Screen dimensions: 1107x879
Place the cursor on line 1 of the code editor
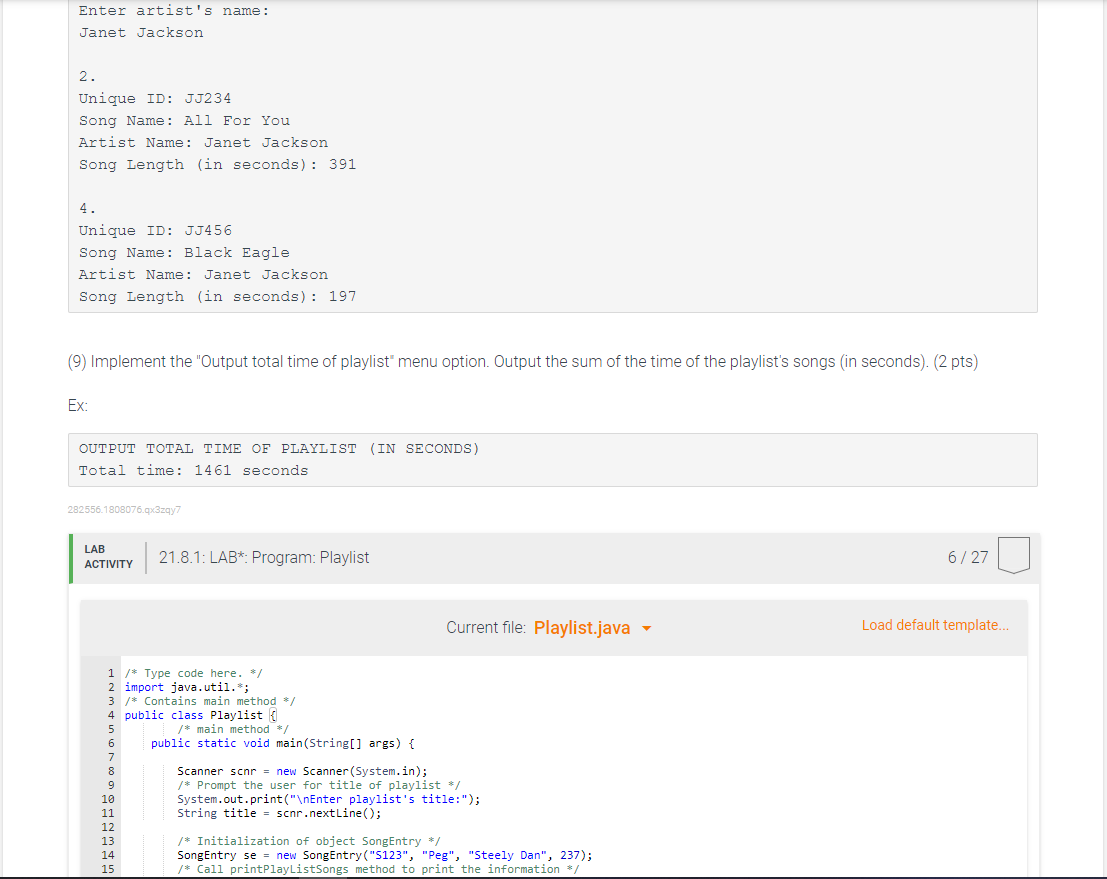pos(190,672)
